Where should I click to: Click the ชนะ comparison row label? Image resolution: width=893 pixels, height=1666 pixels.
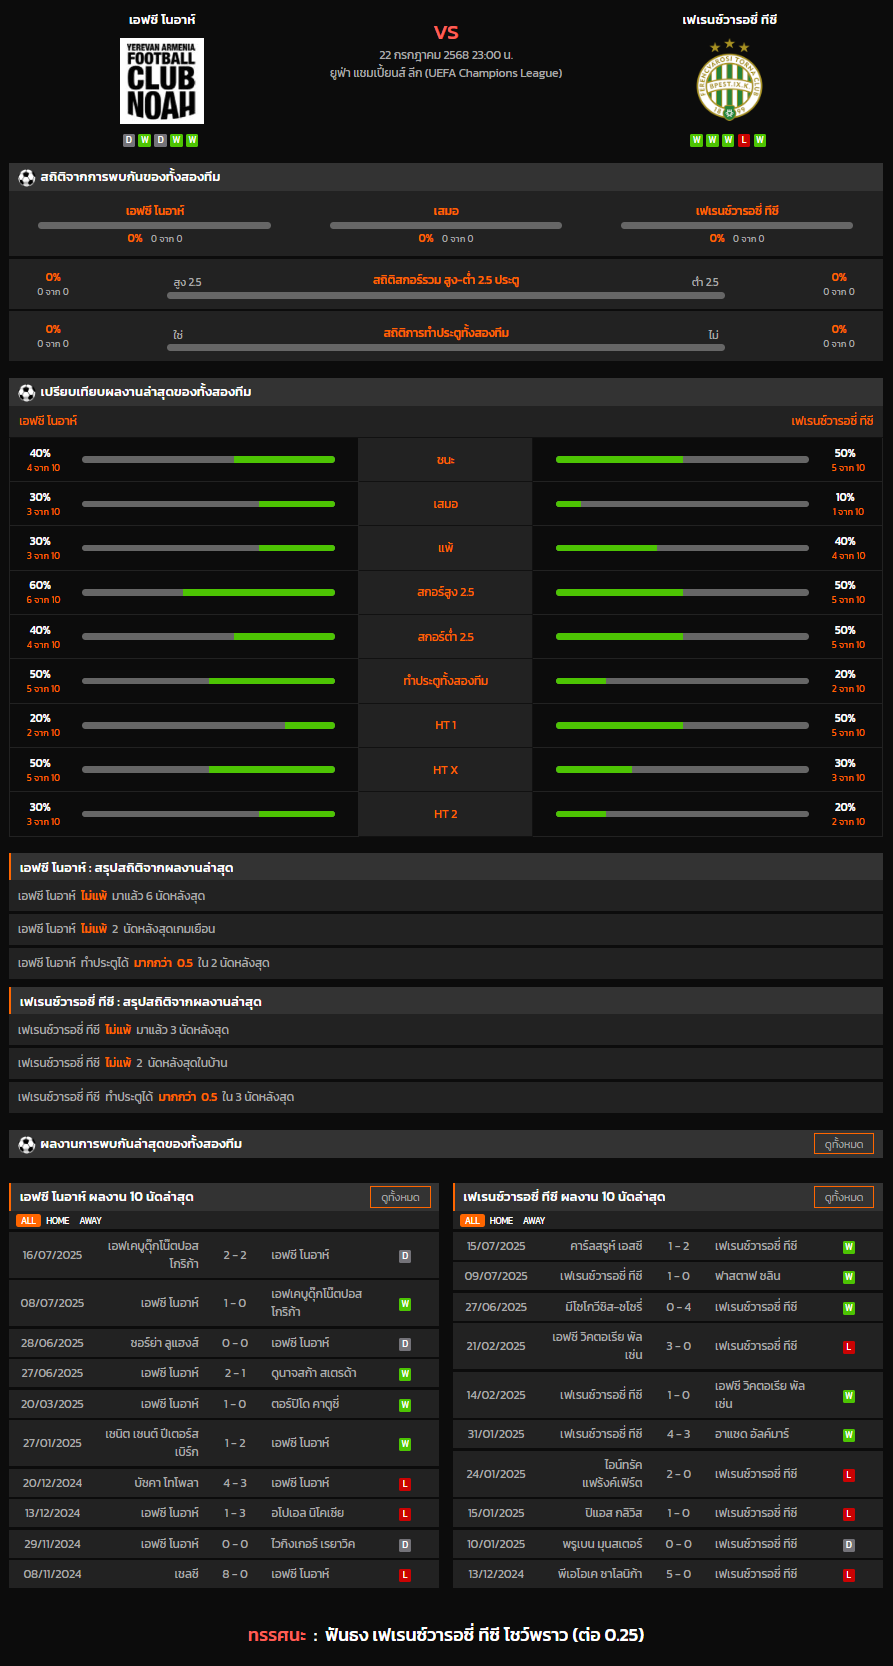coord(446,460)
